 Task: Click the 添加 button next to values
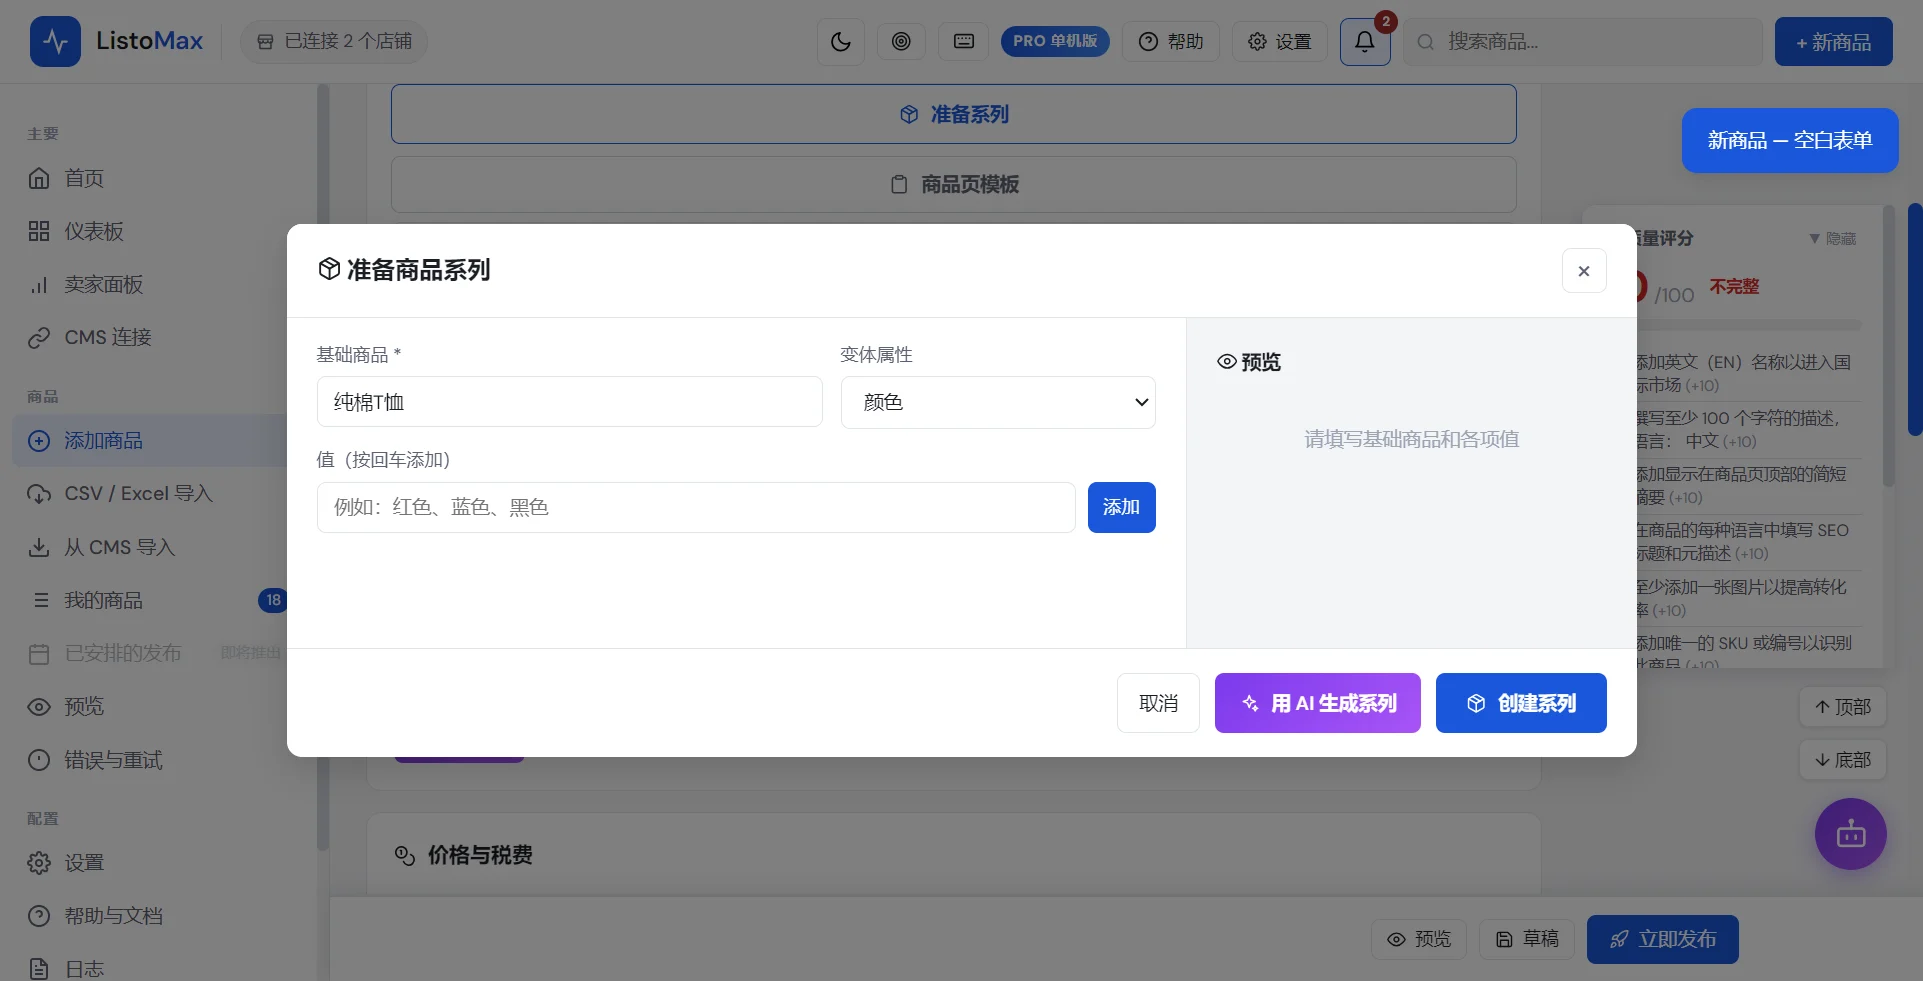point(1122,507)
